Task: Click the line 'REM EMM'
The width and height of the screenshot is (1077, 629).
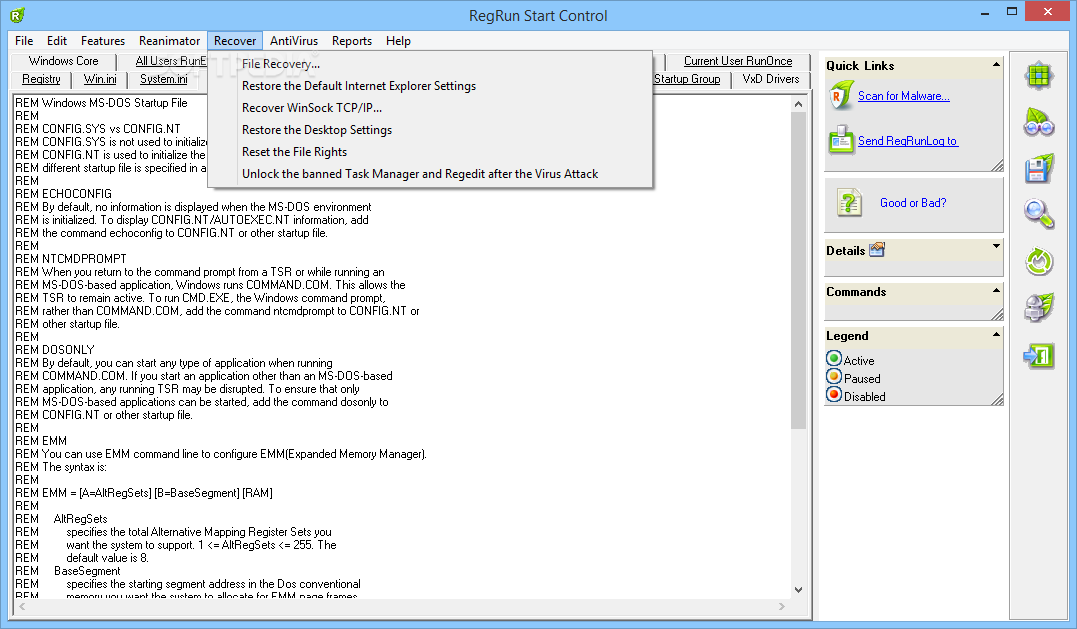Action: pyautogui.click(x=41, y=441)
